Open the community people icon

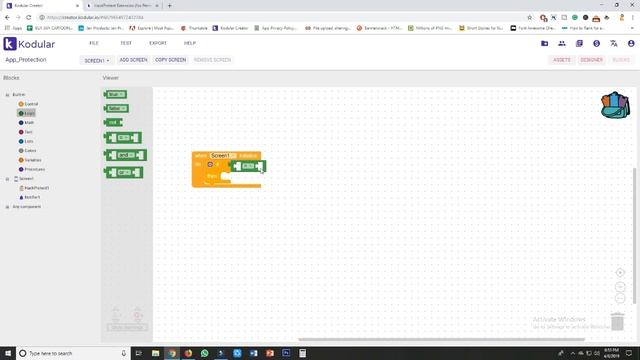coord(562,43)
